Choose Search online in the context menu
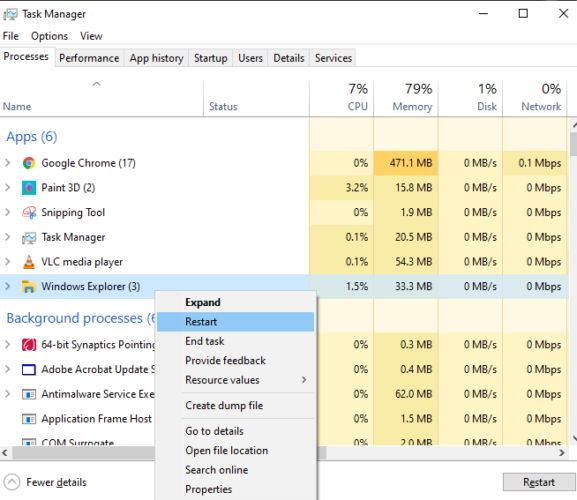 click(236, 470)
